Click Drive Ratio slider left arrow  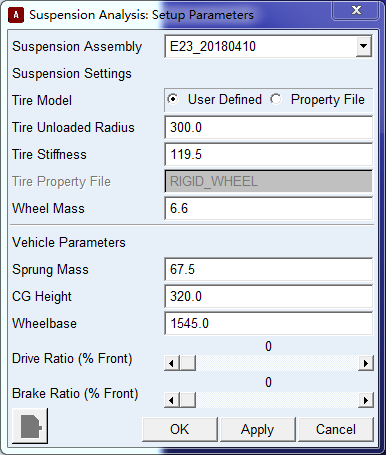pos(172,363)
